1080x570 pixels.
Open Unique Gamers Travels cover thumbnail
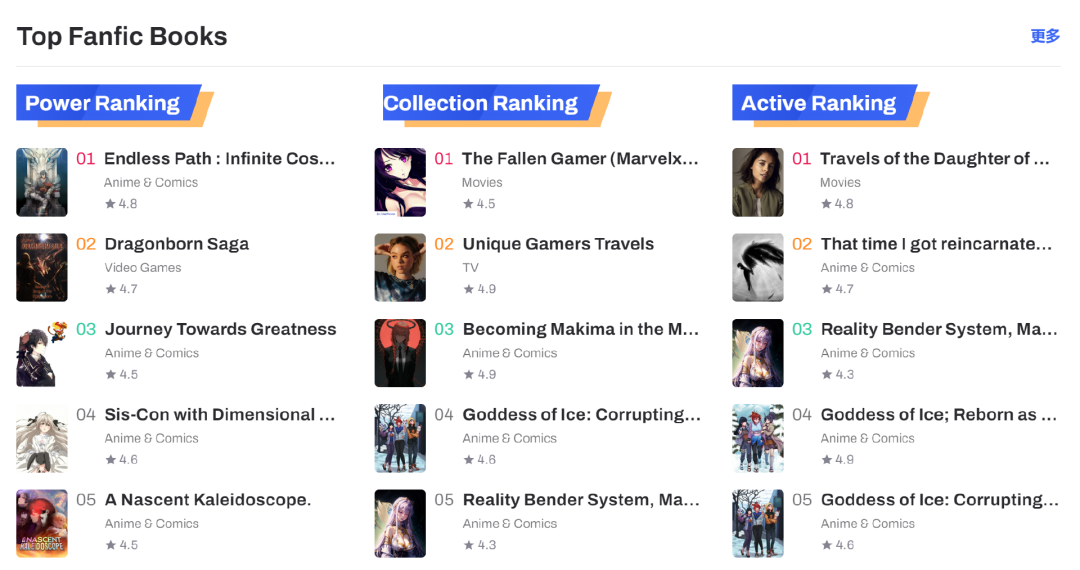400,267
